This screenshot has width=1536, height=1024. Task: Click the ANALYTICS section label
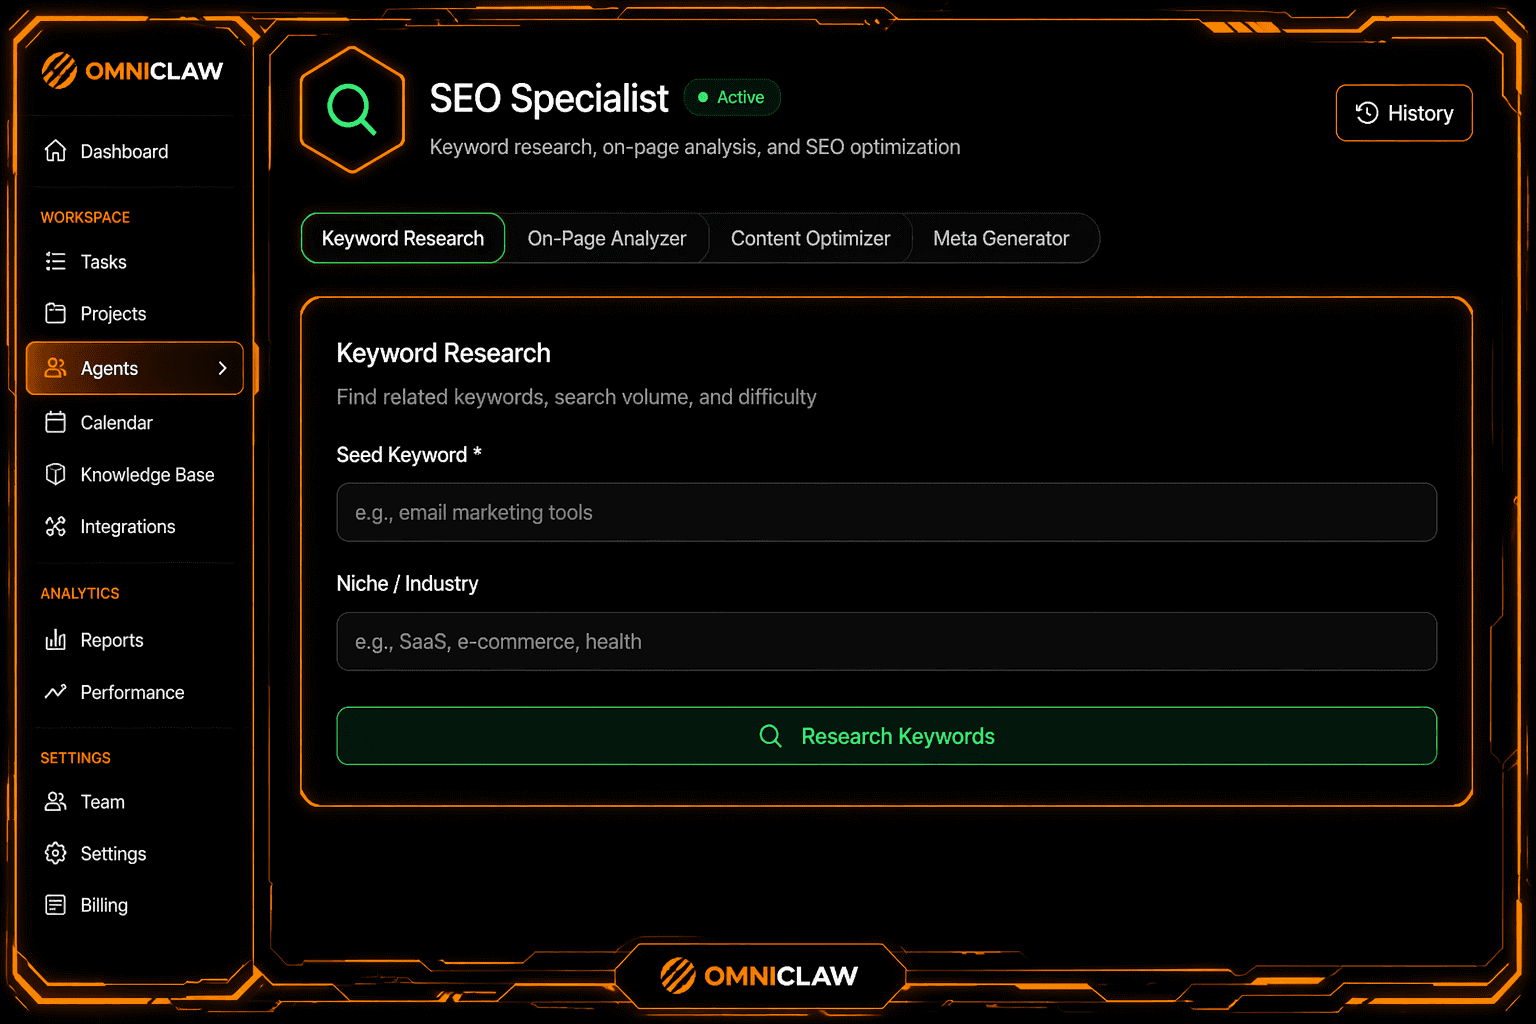80,593
